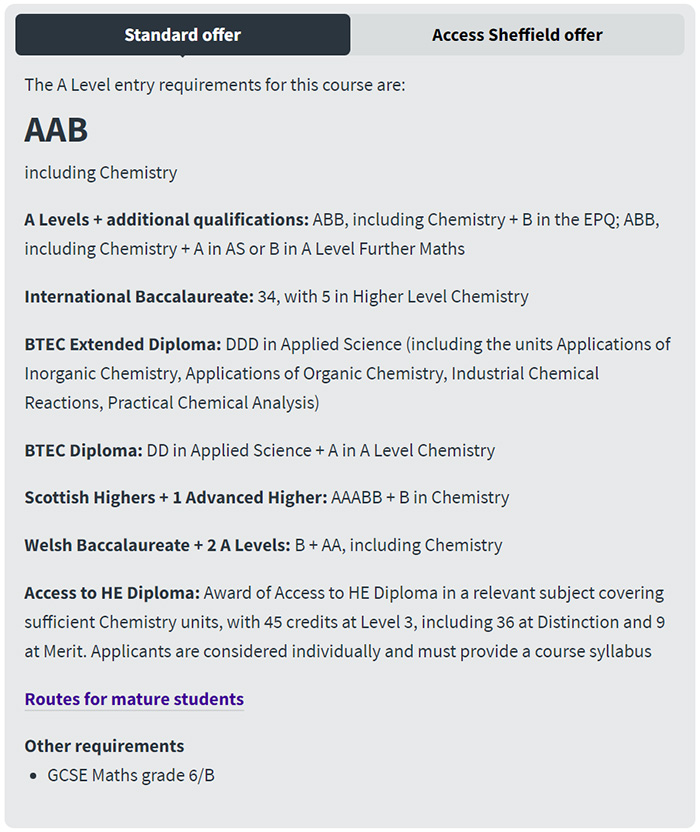This screenshot has height=832, width=700.
Task: Click the 'including Chemistry' text under AAB
Action: pyautogui.click(x=101, y=173)
